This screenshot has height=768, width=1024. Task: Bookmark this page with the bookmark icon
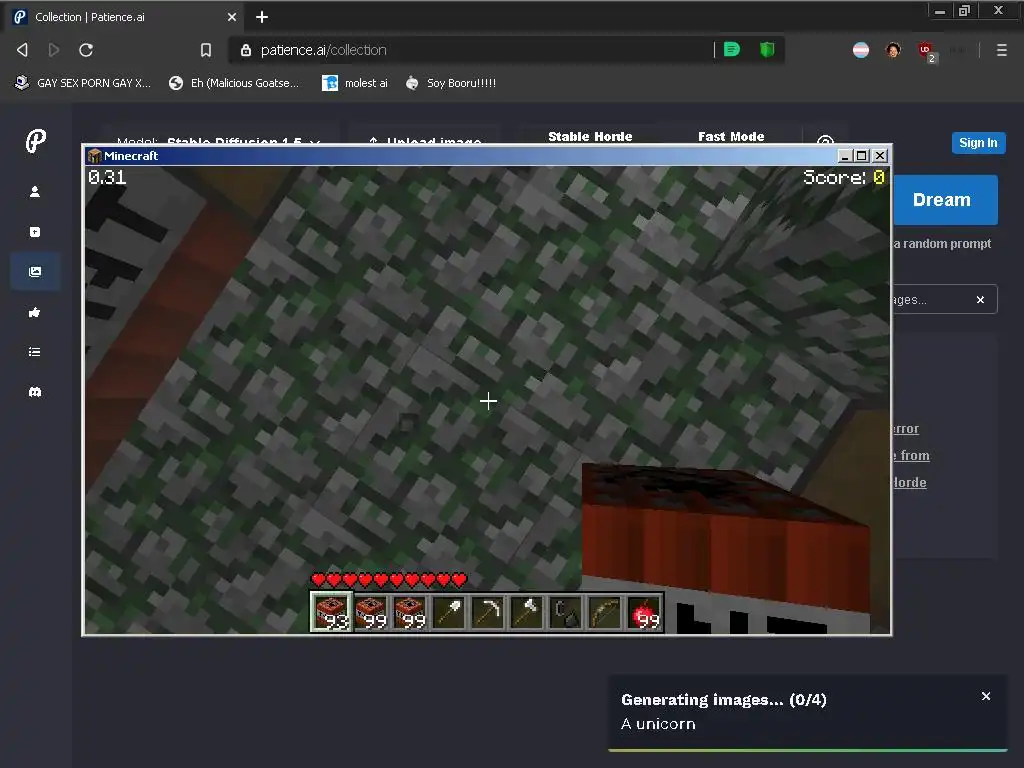coord(206,50)
